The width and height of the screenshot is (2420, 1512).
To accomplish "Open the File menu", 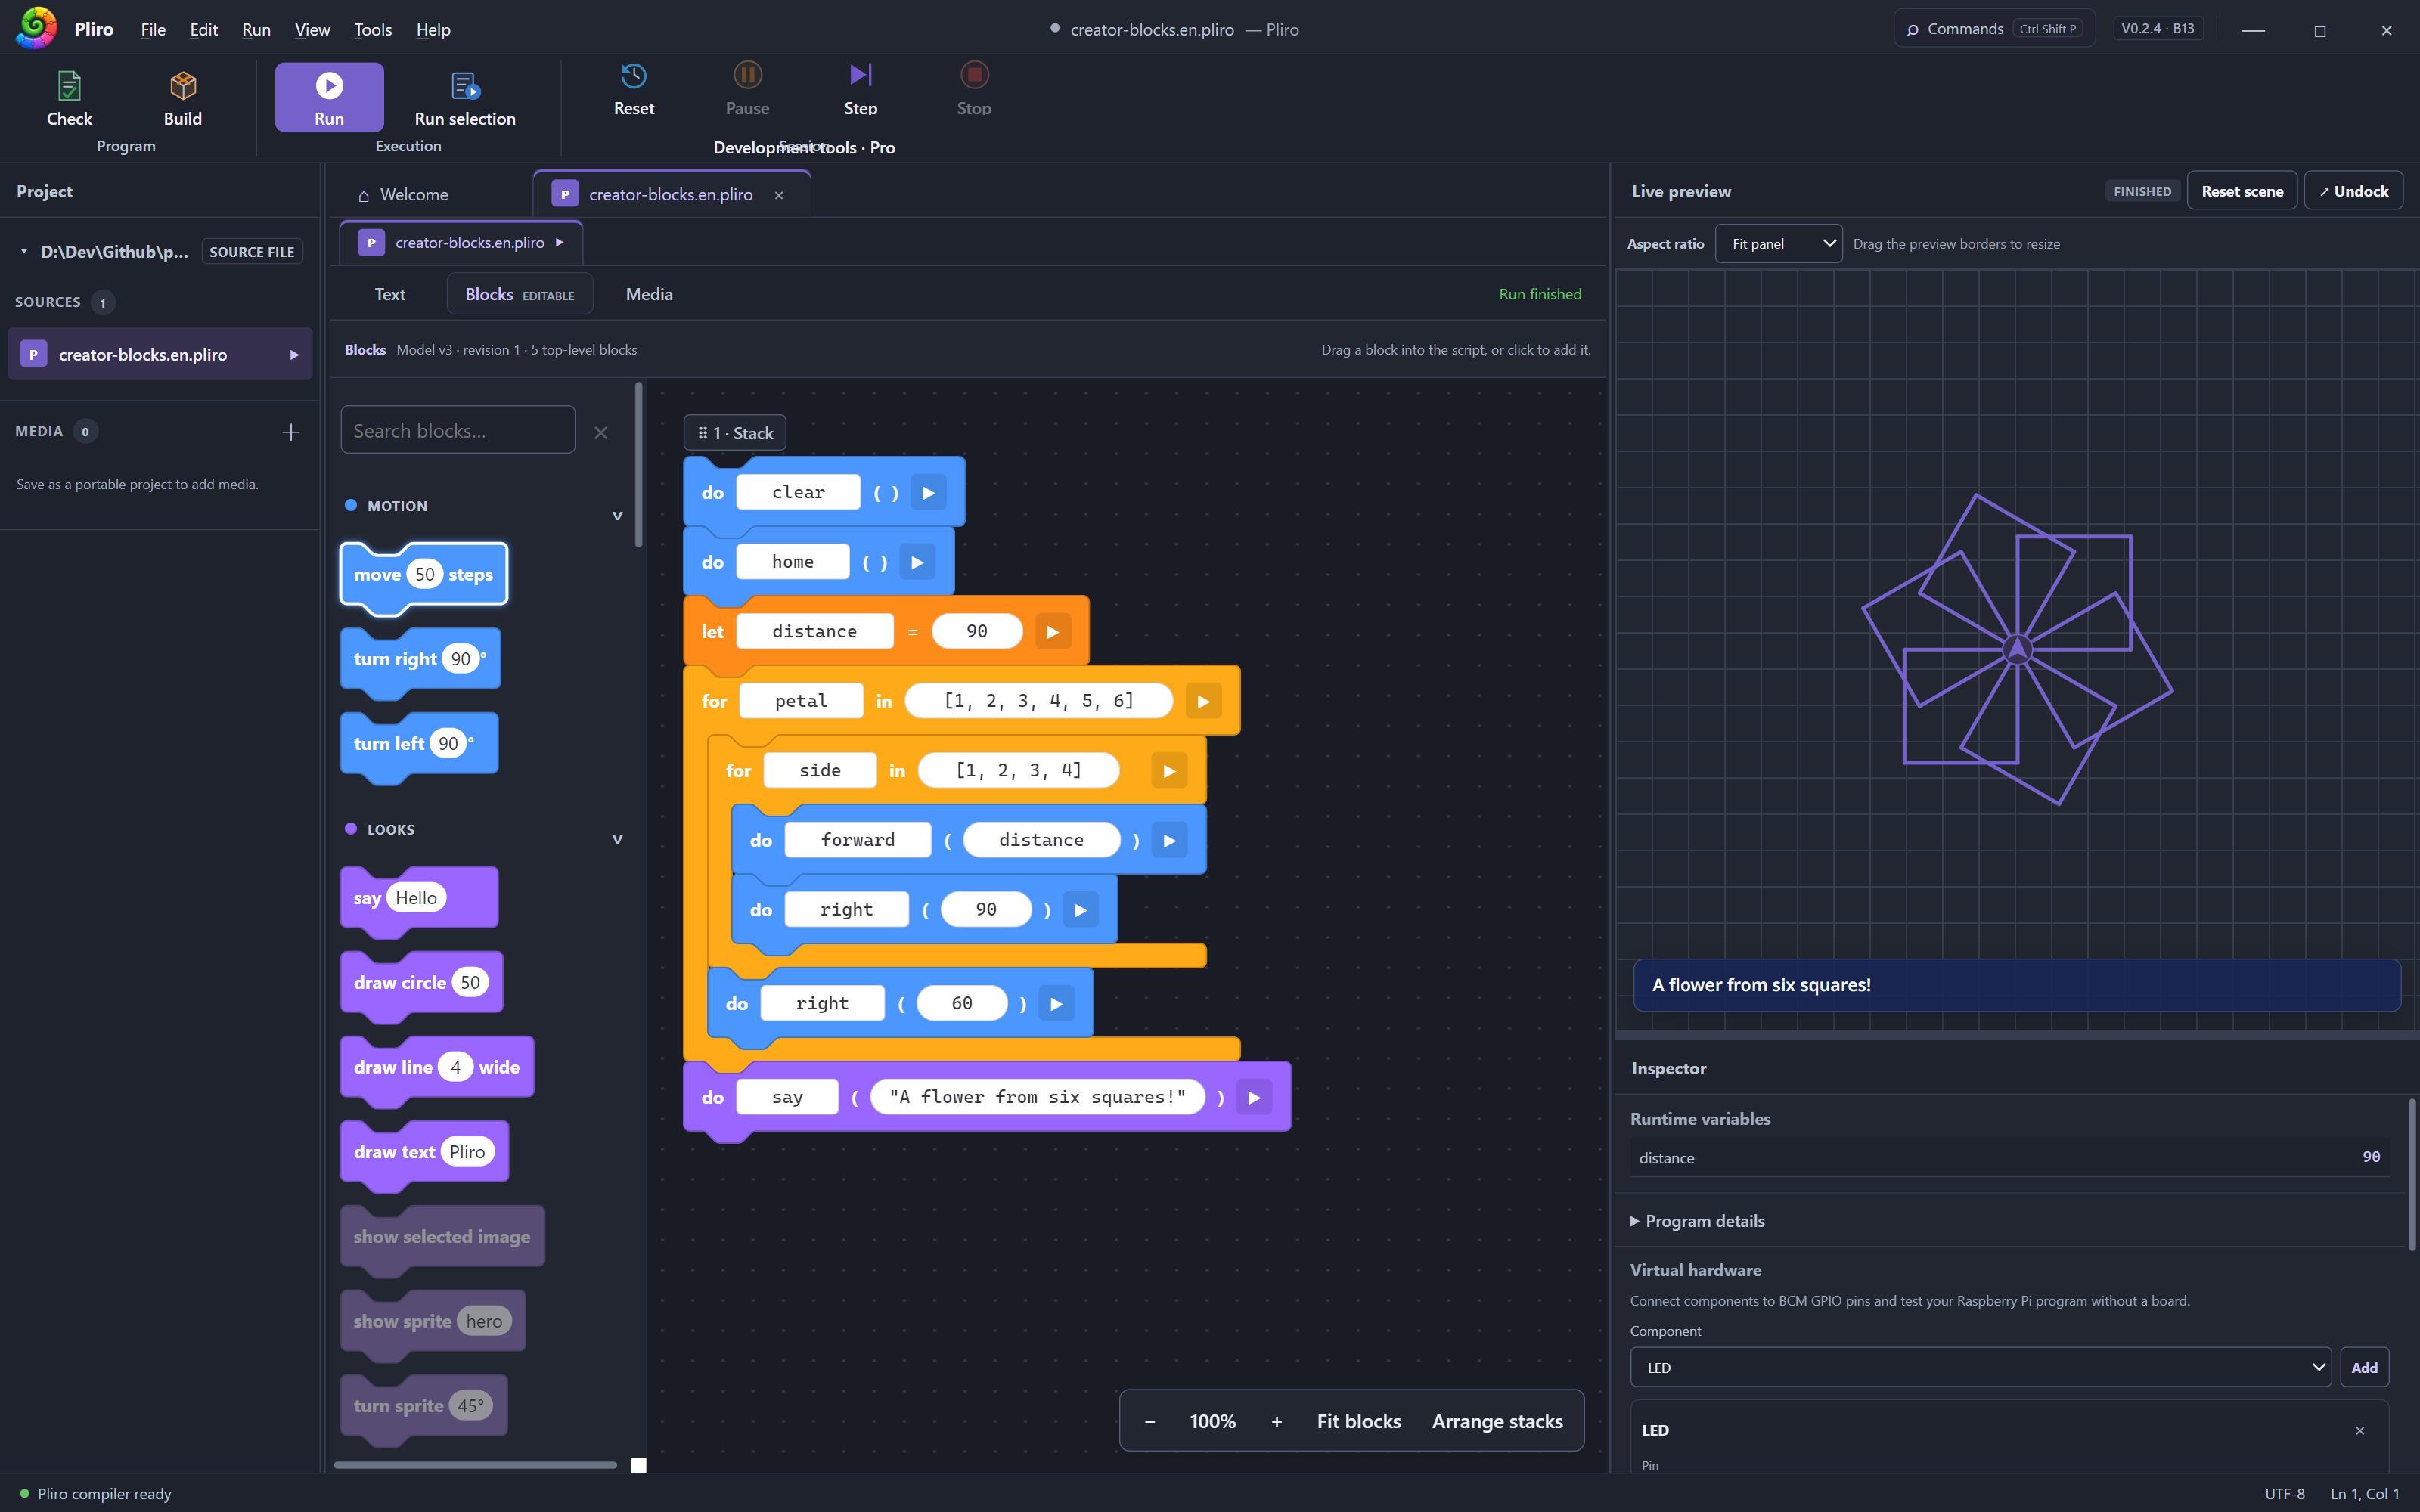I will click(153, 29).
